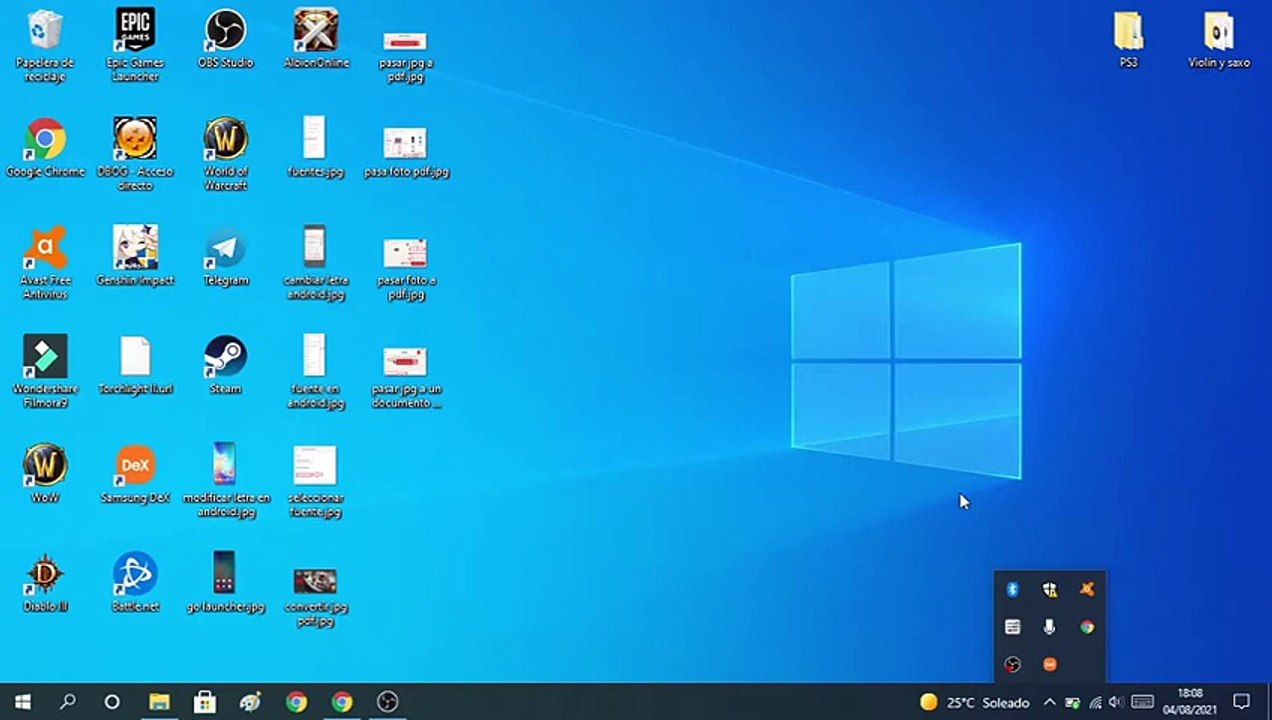Select the PS3 folder on the desktop

tap(1128, 40)
